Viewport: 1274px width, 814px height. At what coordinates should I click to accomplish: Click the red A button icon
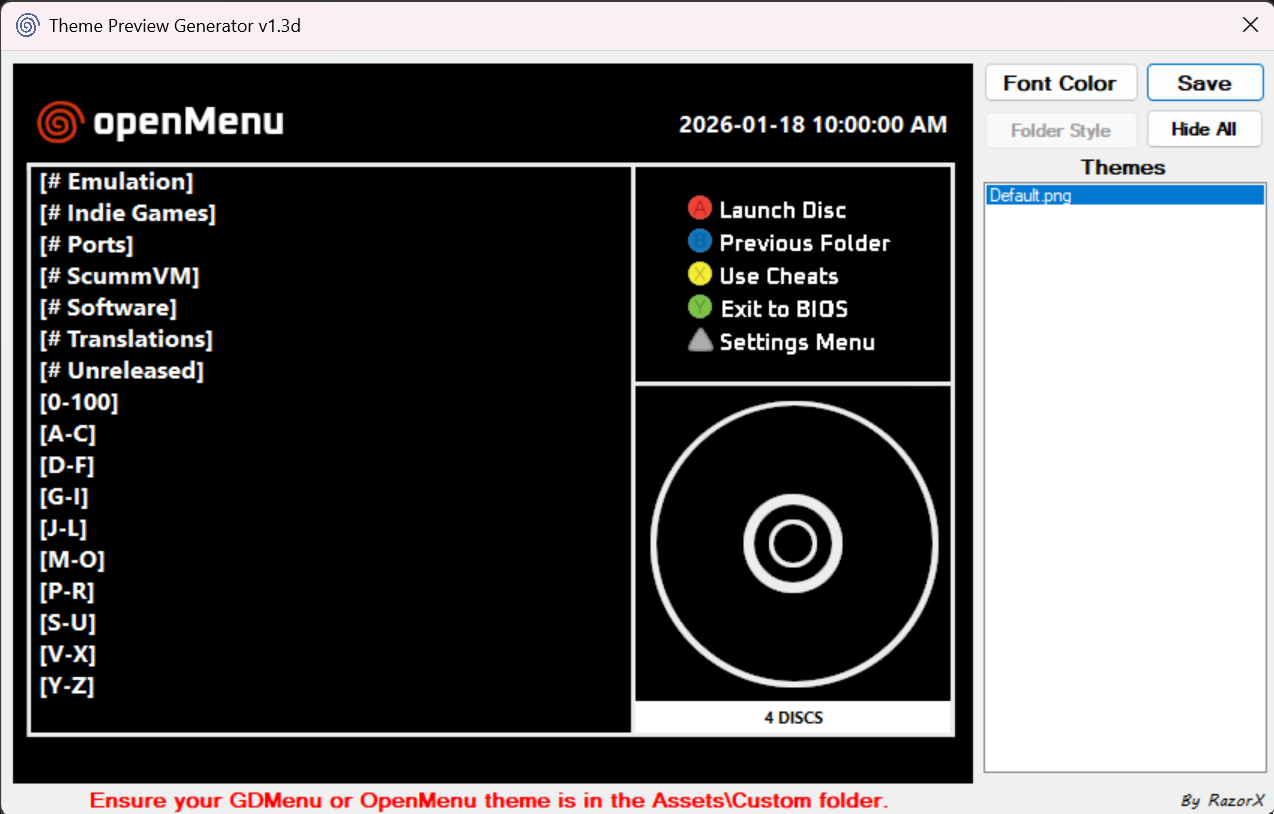(x=700, y=209)
